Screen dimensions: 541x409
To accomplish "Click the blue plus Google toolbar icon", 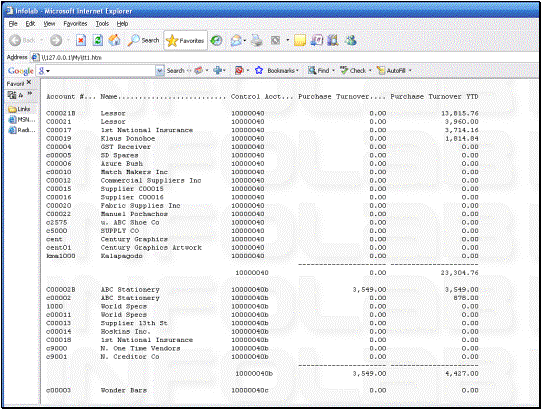I will (217, 71).
